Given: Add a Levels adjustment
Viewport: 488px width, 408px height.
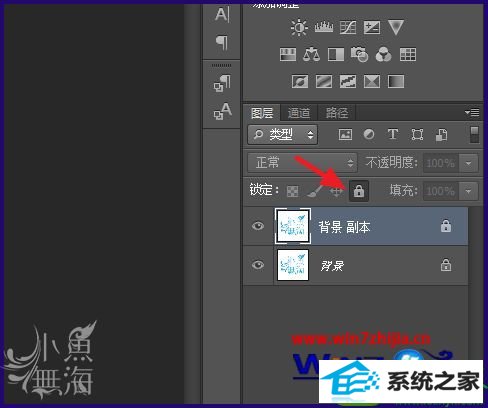Looking at the screenshot, I should pos(324,27).
